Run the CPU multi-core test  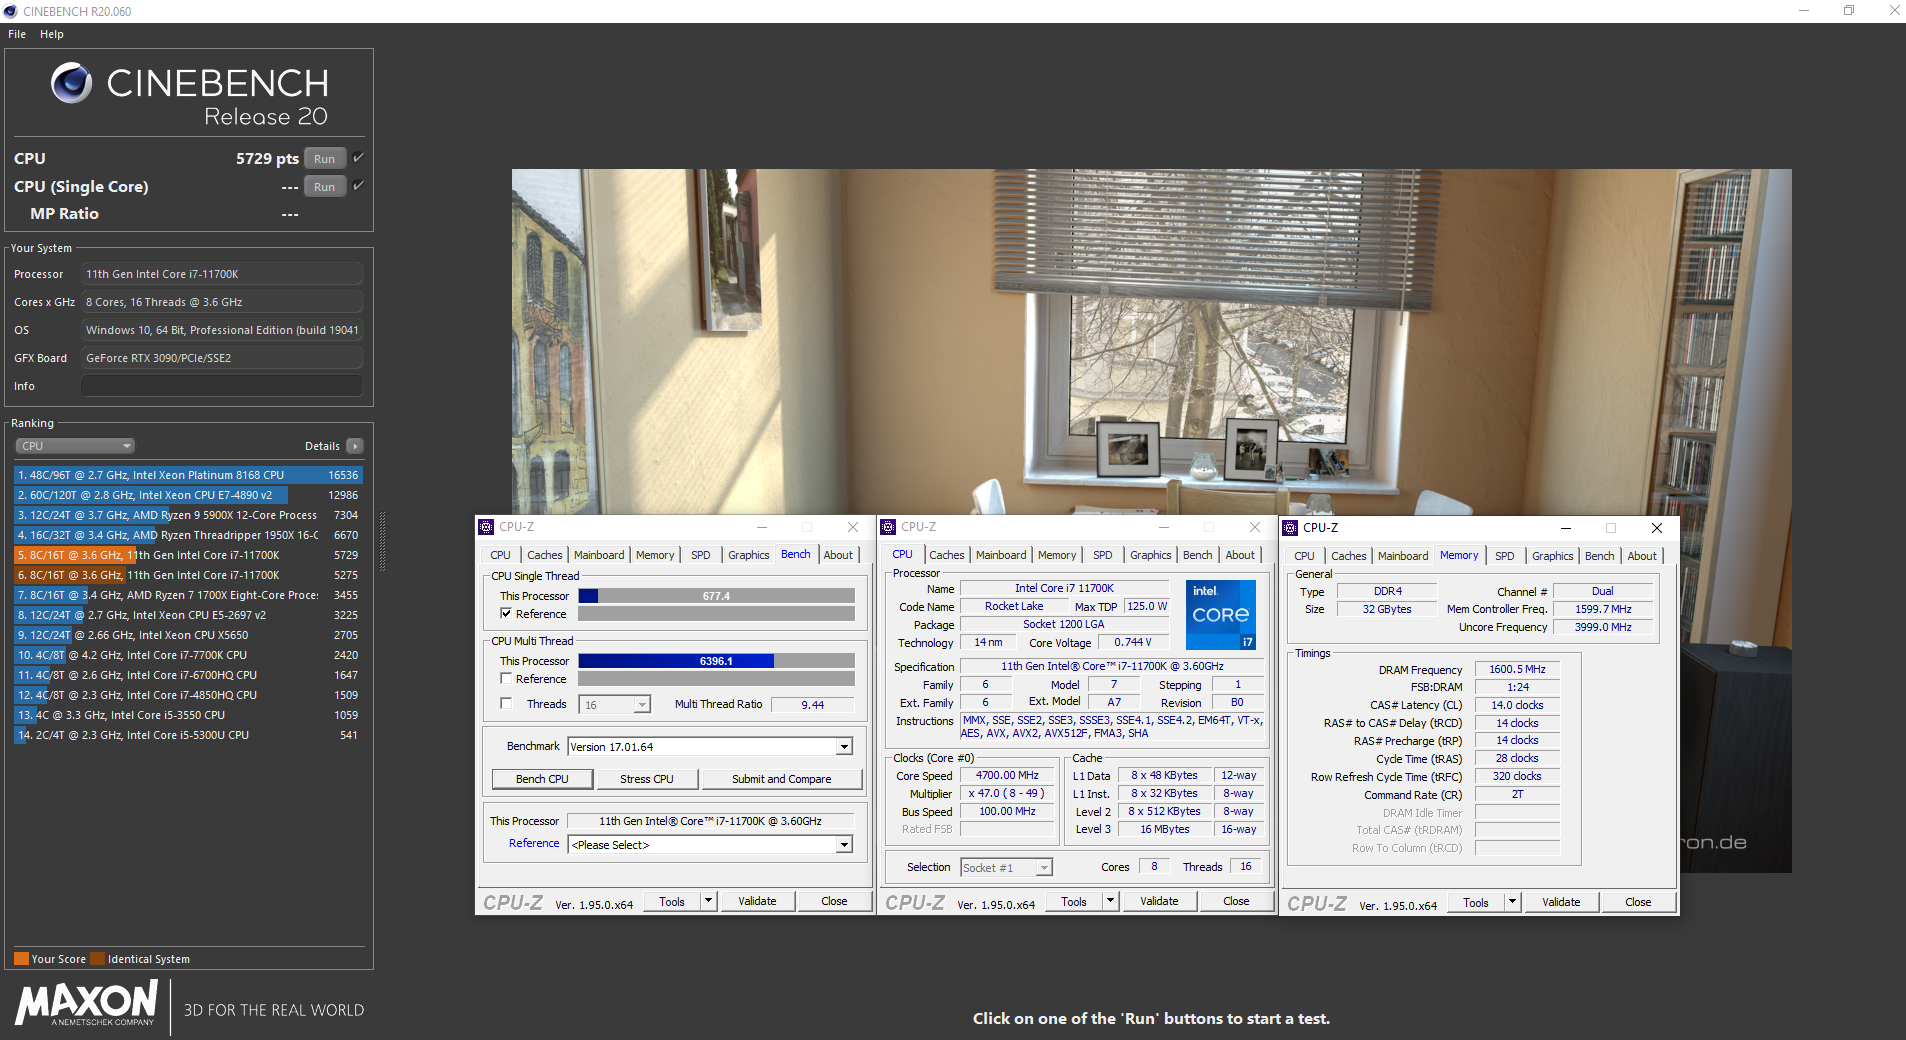325,158
